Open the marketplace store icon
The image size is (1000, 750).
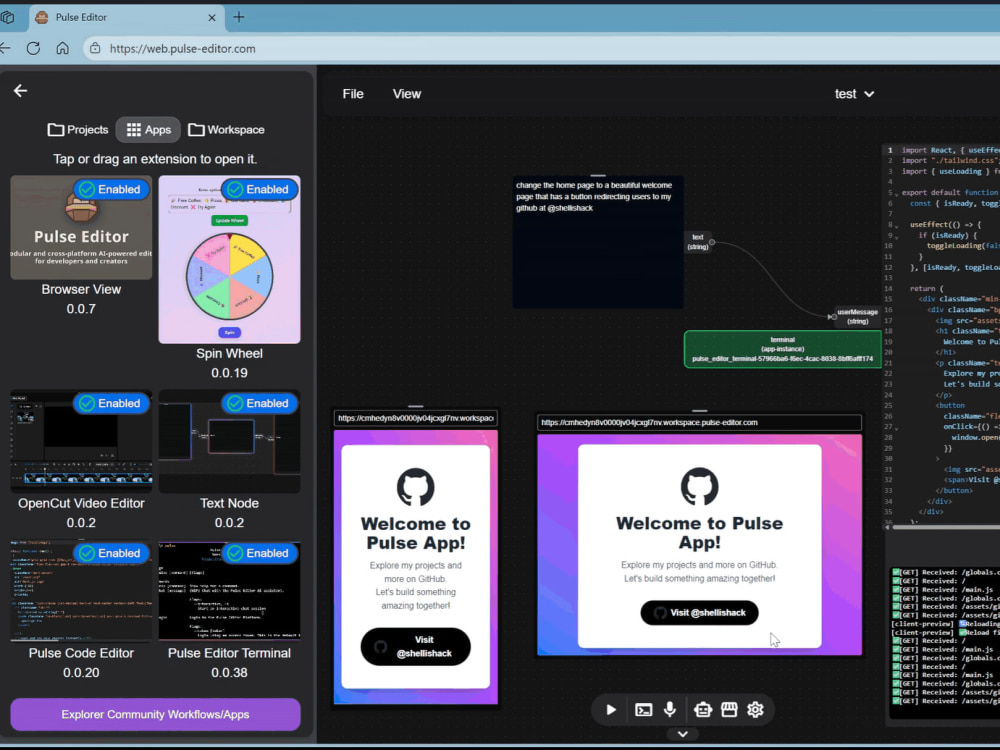click(x=729, y=710)
